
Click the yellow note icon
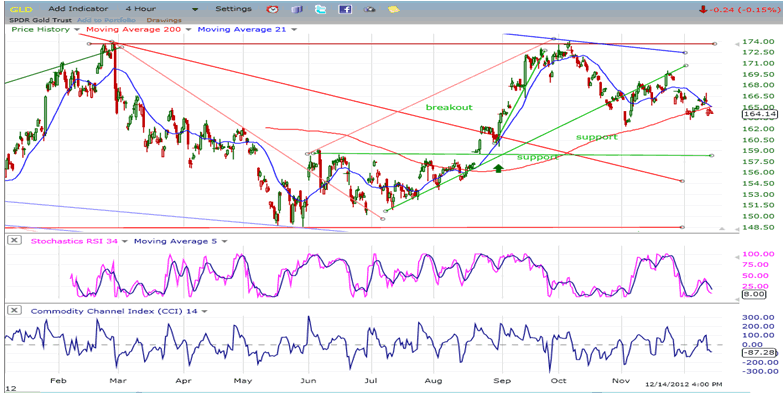[x=393, y=9]
